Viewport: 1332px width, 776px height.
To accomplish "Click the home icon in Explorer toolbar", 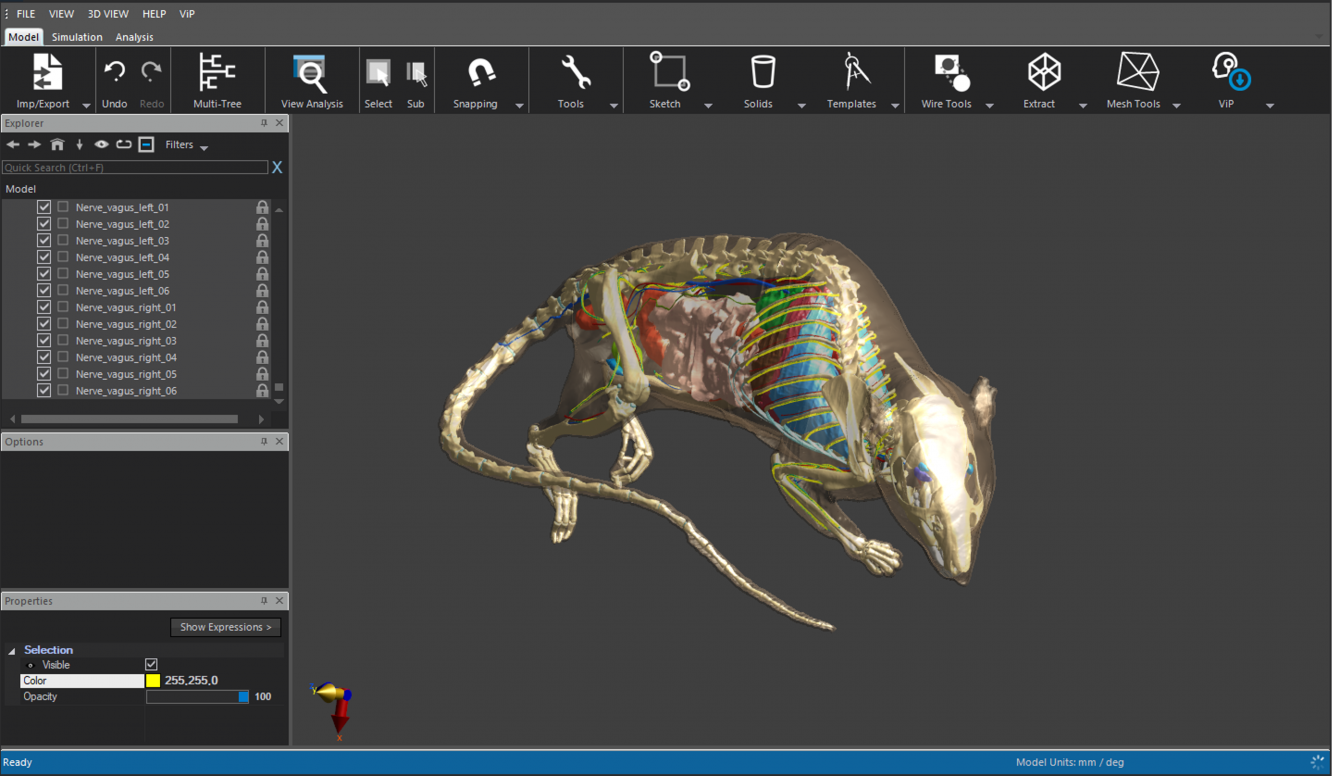I will [57, 145].
